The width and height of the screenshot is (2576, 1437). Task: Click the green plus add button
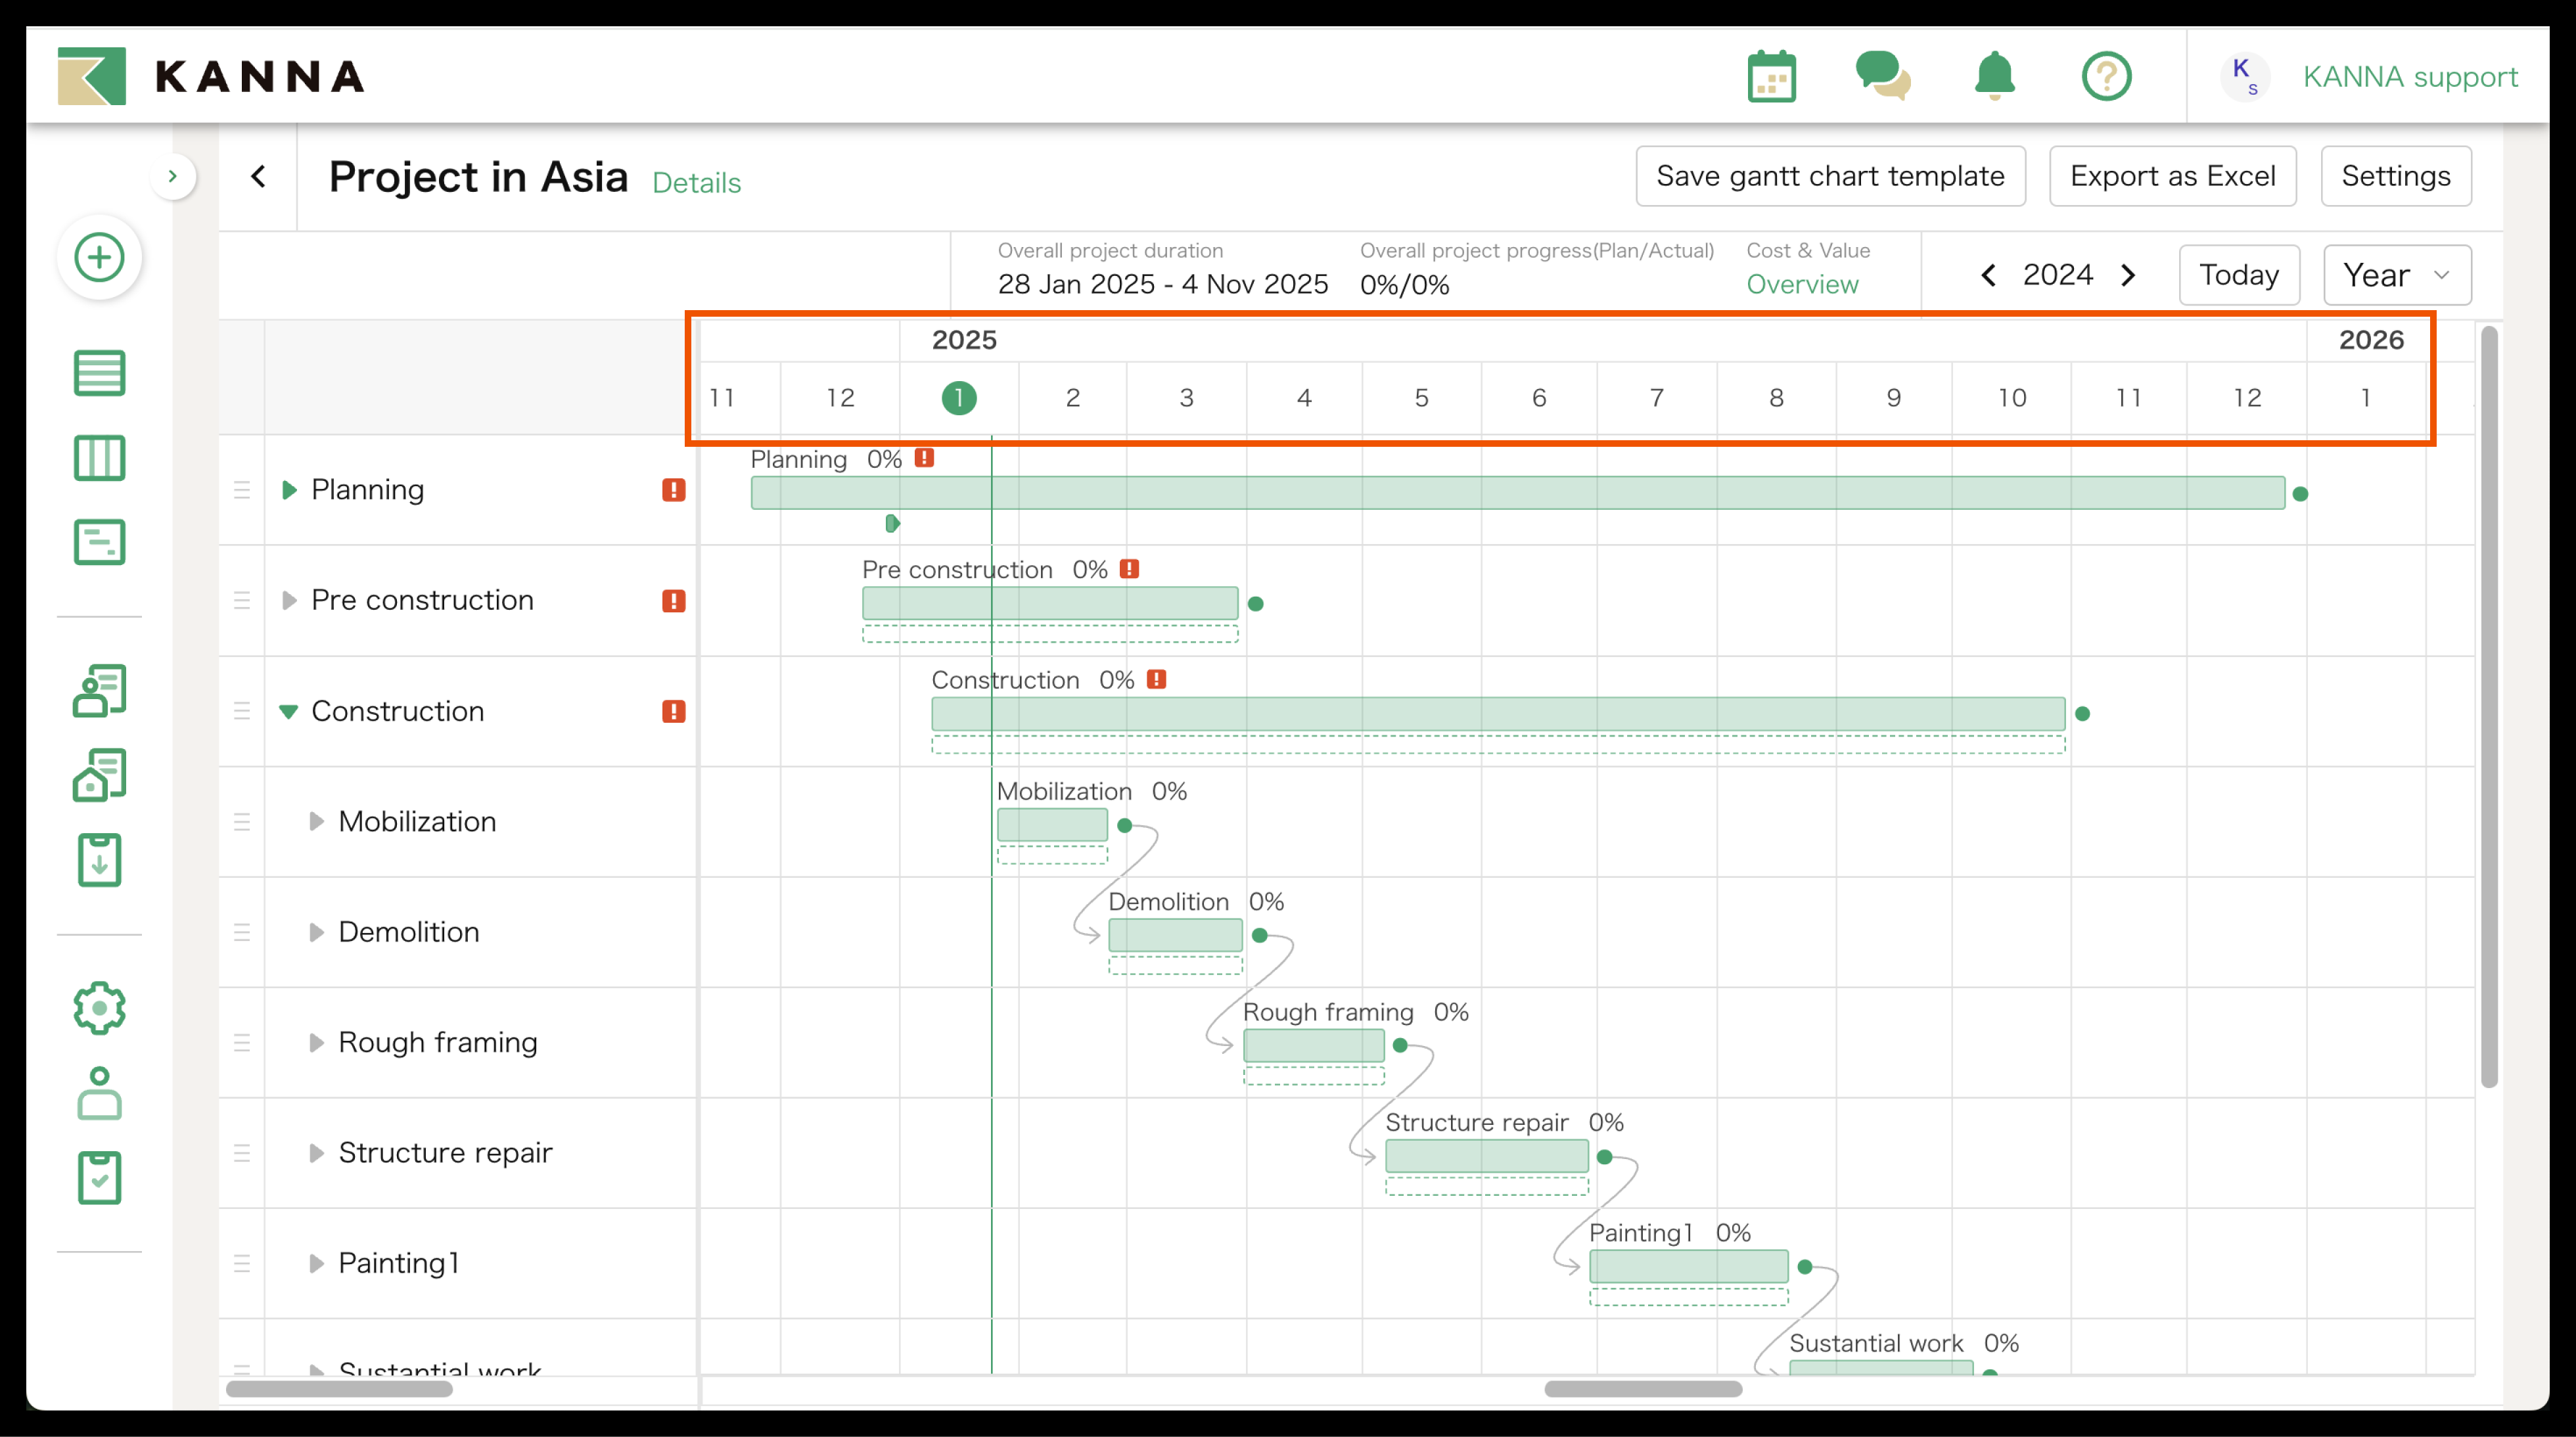pos(99,257)
